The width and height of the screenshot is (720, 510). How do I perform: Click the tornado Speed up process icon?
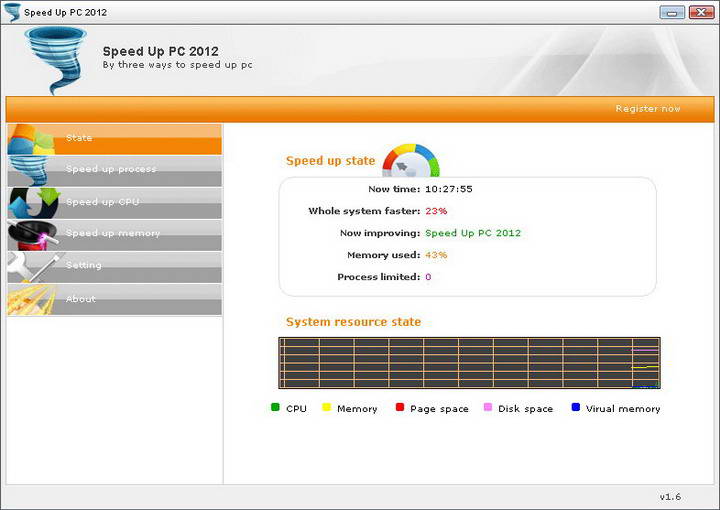click(30, 171)
